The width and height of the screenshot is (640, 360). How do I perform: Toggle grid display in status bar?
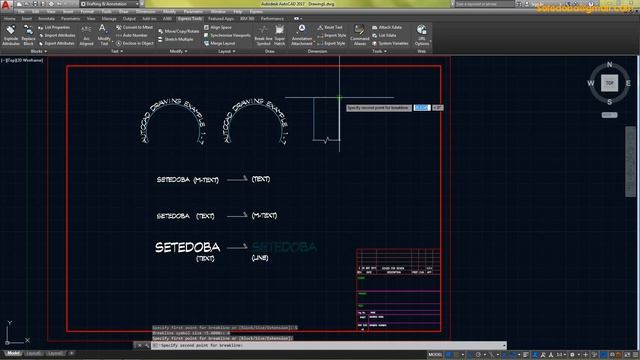click(448, 355)
